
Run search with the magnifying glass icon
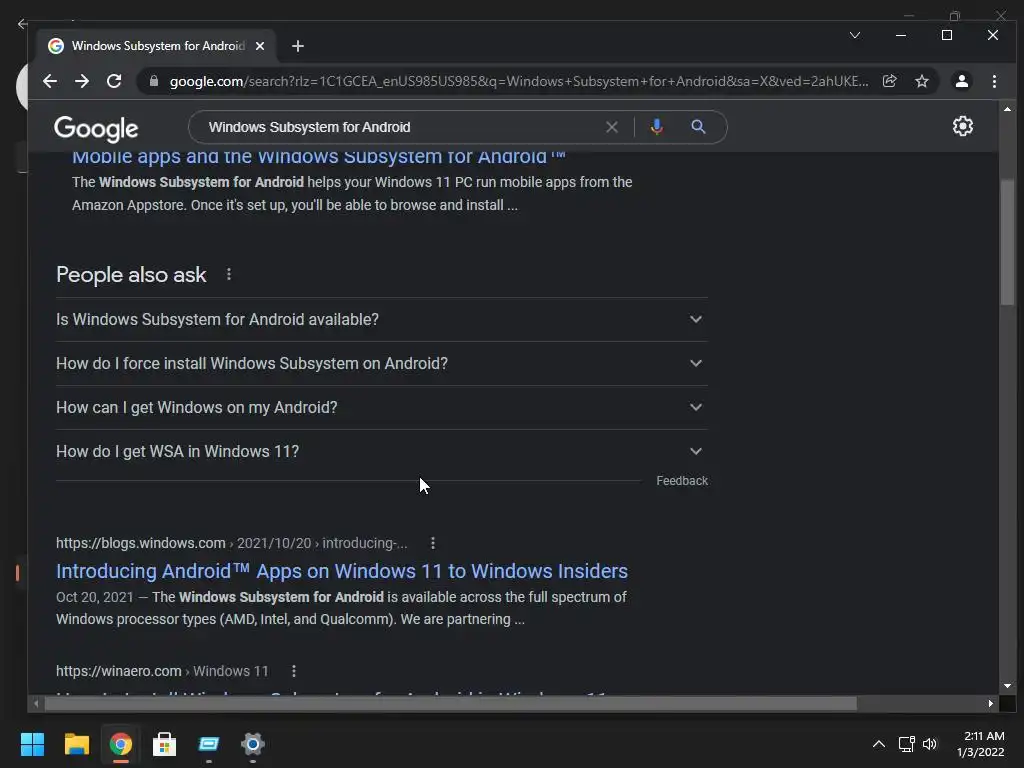click(698, 127)
